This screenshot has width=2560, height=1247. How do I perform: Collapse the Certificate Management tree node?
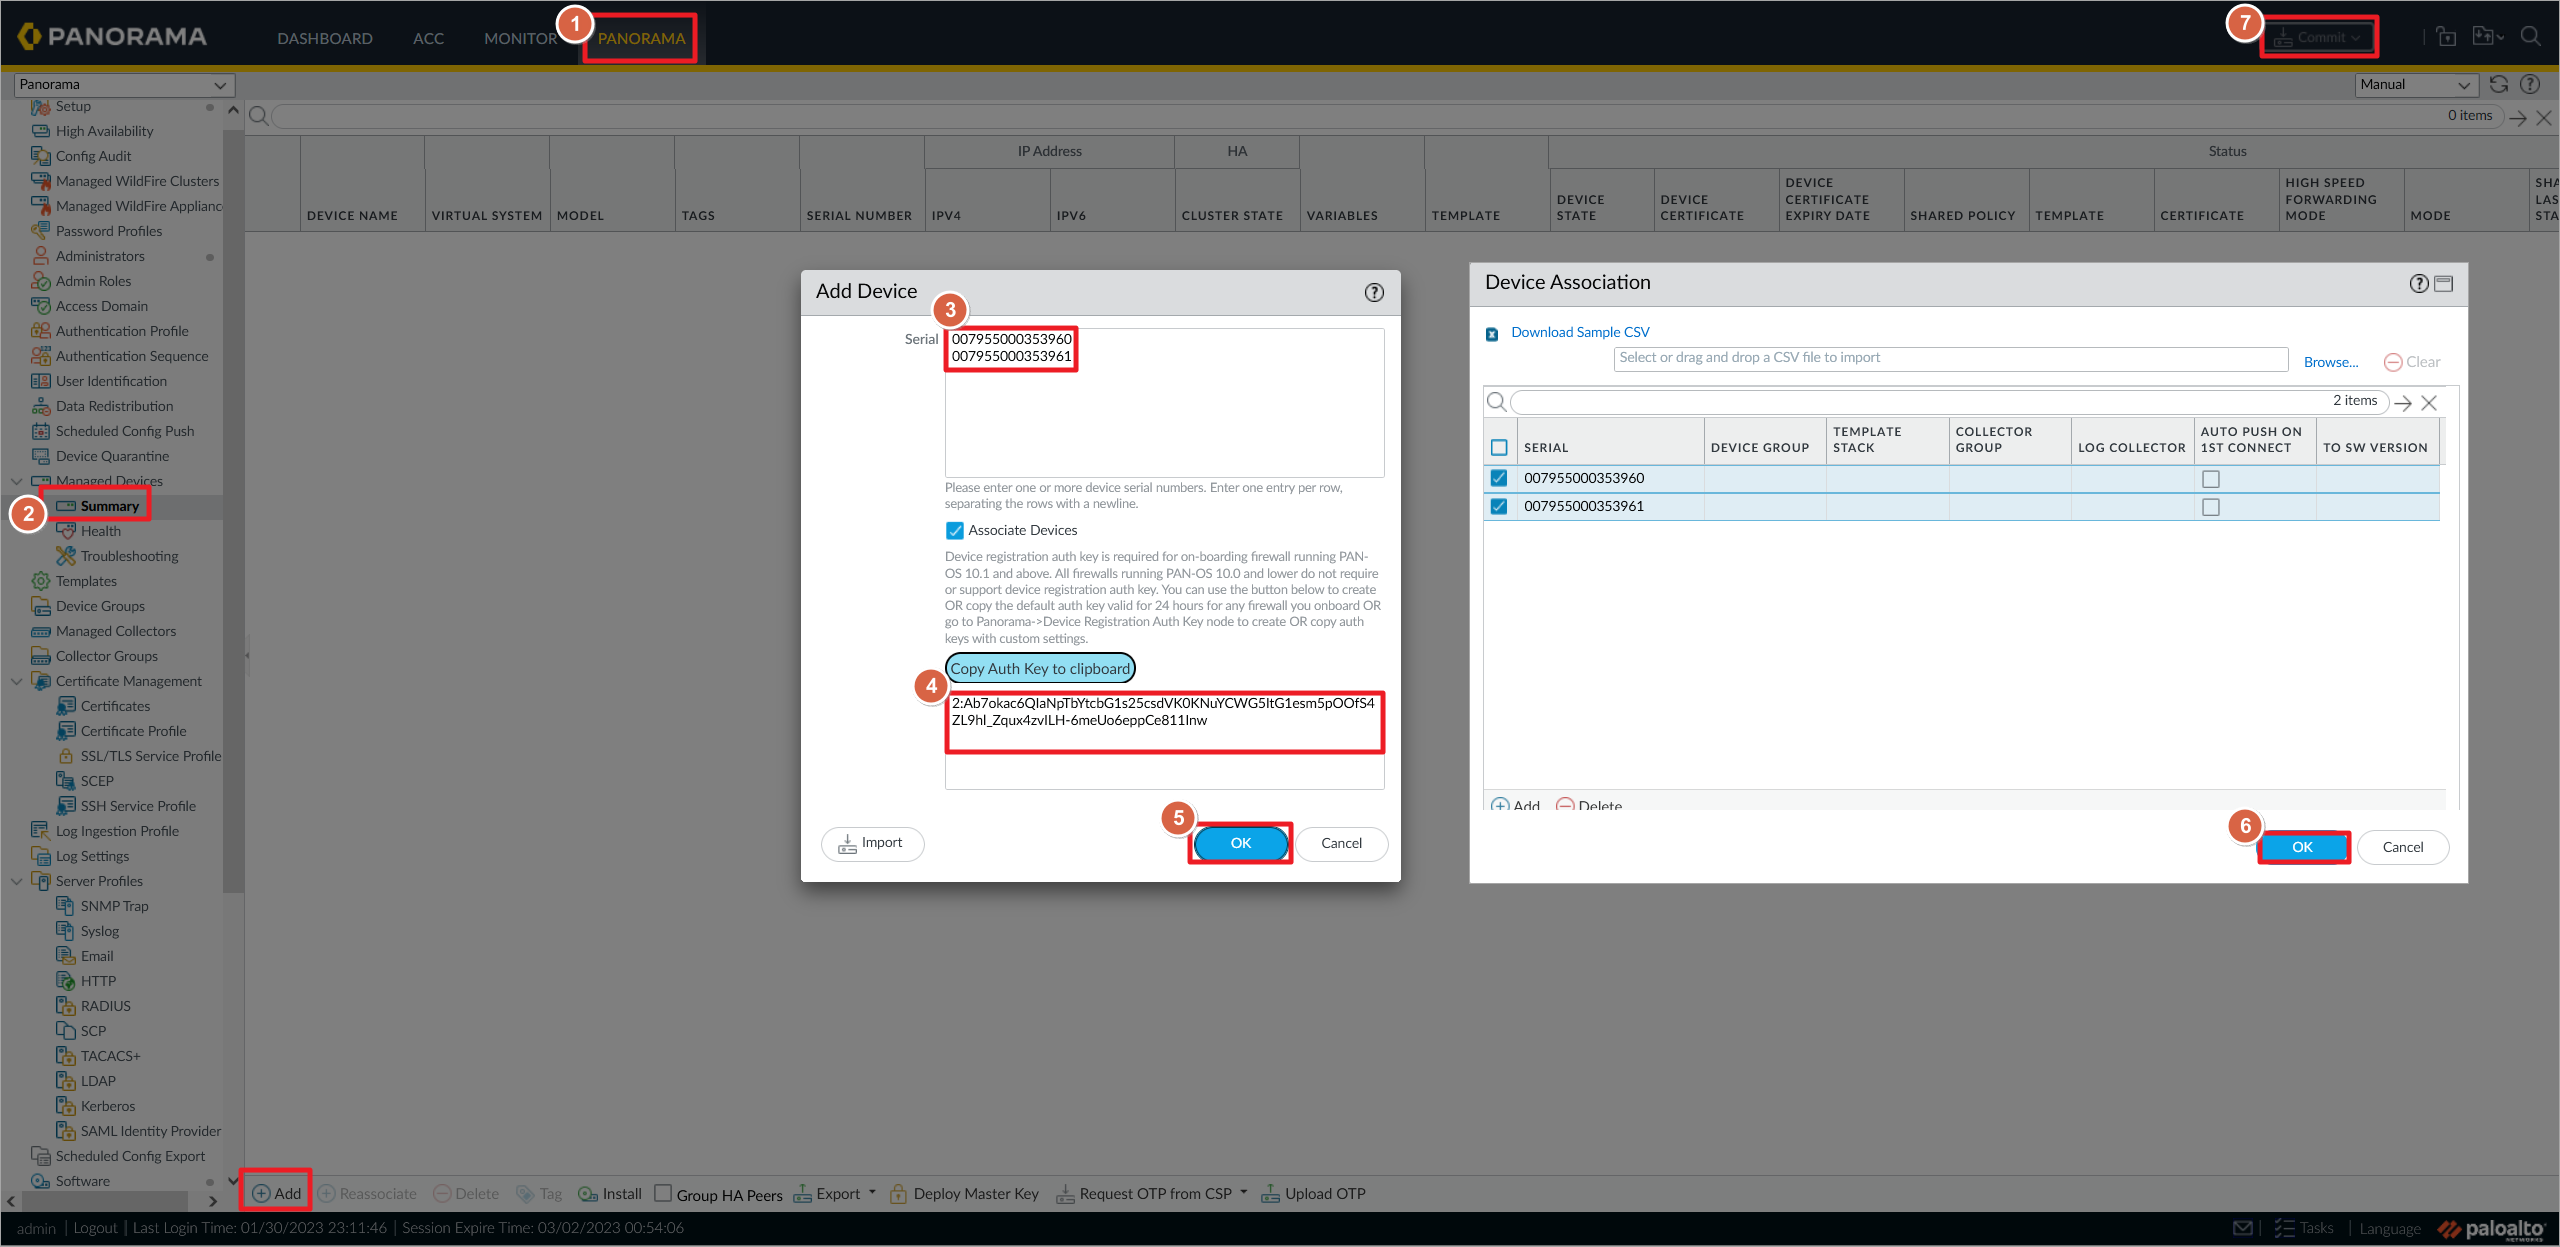17,681
